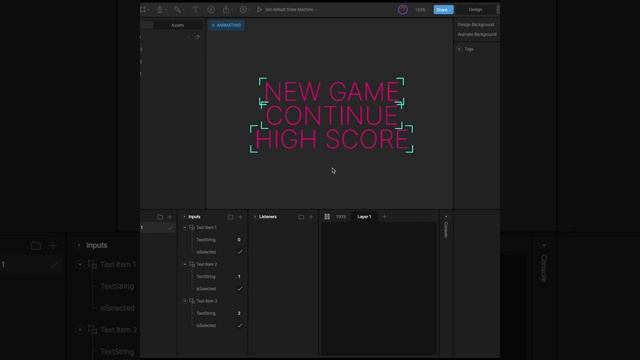Collapse the Inputs panel header arrow
Image resolution: width=640 pixels, height=360 pixels.
pyautogui.click(x=184, y=217)
